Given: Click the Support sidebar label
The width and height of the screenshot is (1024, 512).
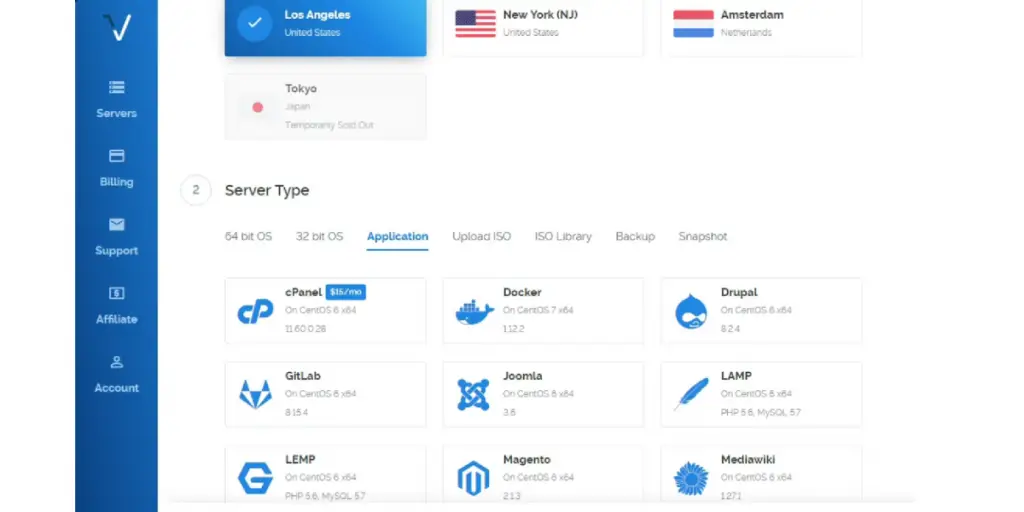Looking at the screenshot, I should click(x=117, y=250).
